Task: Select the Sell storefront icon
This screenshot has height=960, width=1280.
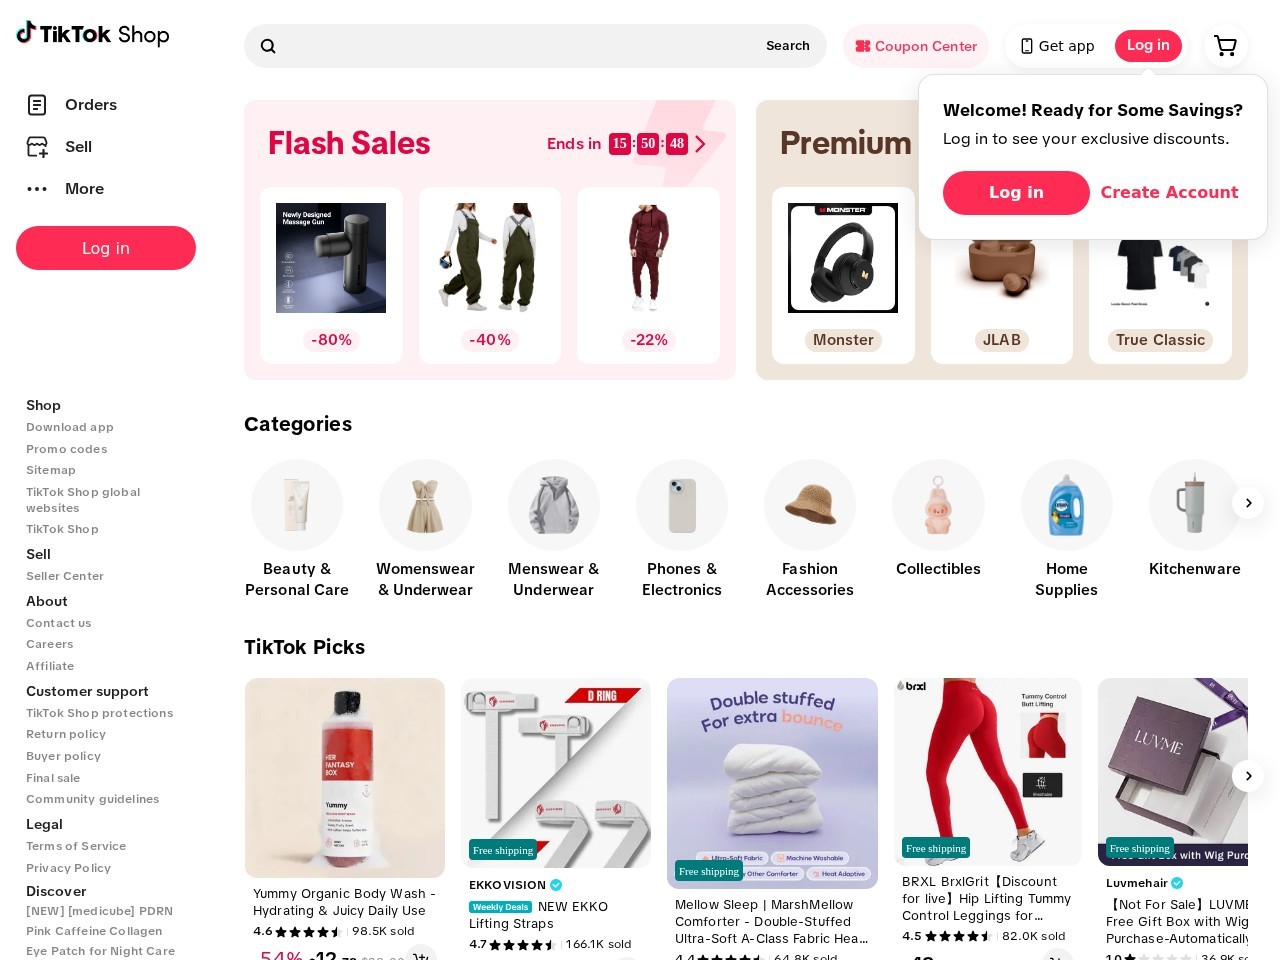Action: tap(37, 147)
